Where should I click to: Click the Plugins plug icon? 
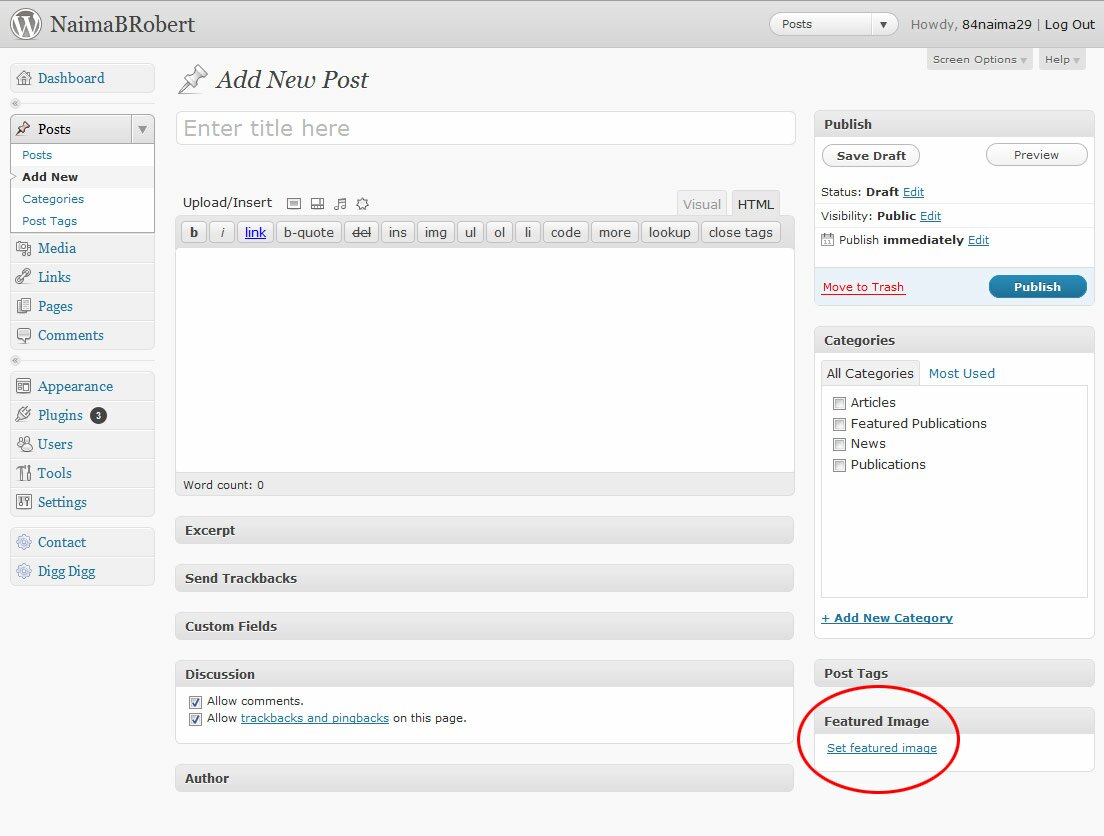tap(24, 415)
